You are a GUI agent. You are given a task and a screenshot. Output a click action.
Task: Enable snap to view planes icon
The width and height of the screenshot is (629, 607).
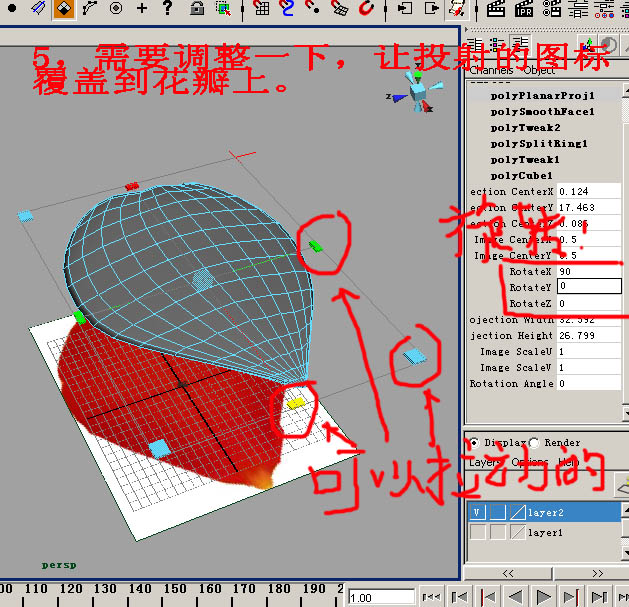click(x=339, y=8)
